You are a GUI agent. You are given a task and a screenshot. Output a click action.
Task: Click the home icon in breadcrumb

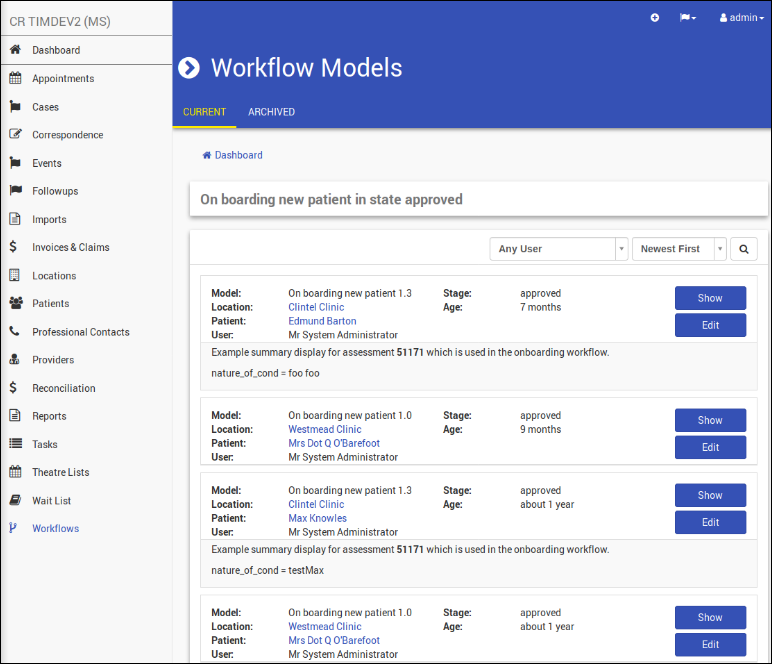[207, 155]
